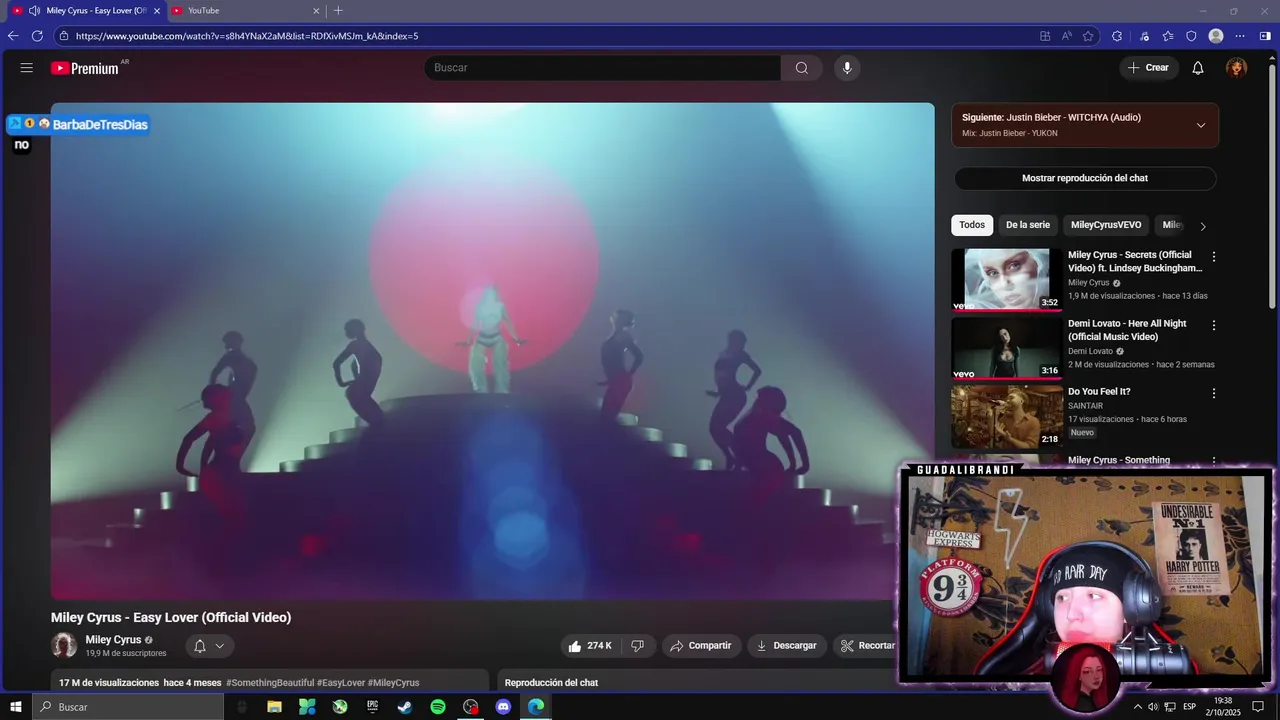Open options for Secrets video
Viewport: 1280px width, 720px height.
[x=1214, y=257]
